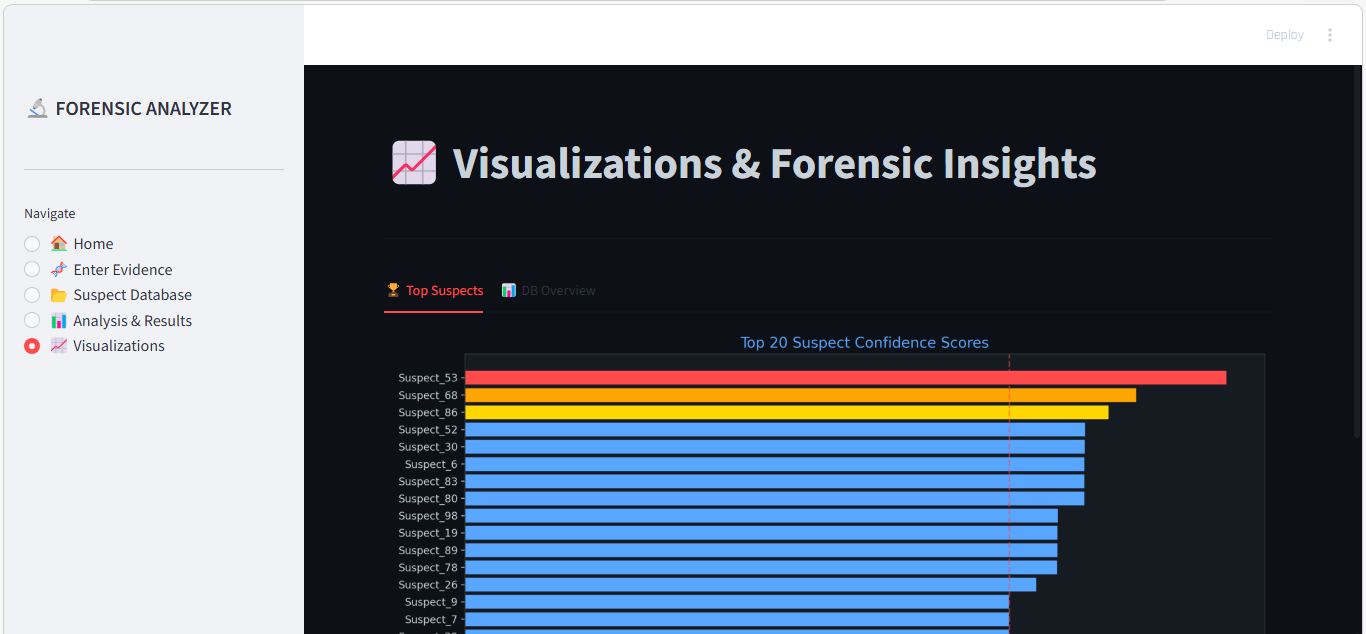This screenshot has height=634, width=1366.
Task: Click the Suspect_26 axis label
Action: pos(428,585)
